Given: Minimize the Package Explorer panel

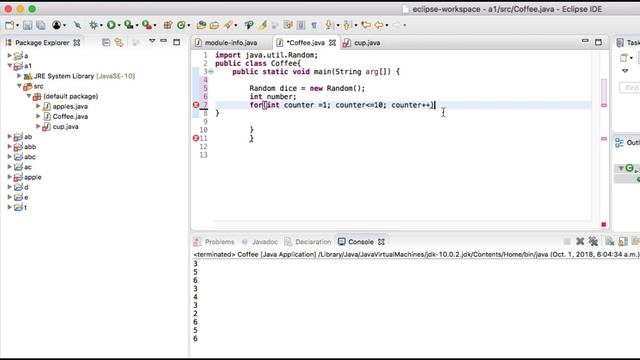Looking at the screenshot, I should (163, 41).
